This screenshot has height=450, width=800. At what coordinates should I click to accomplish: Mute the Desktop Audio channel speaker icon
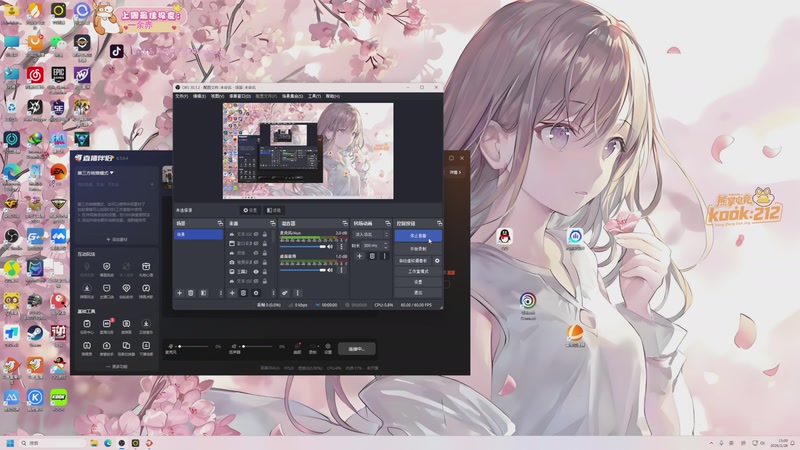330,270
